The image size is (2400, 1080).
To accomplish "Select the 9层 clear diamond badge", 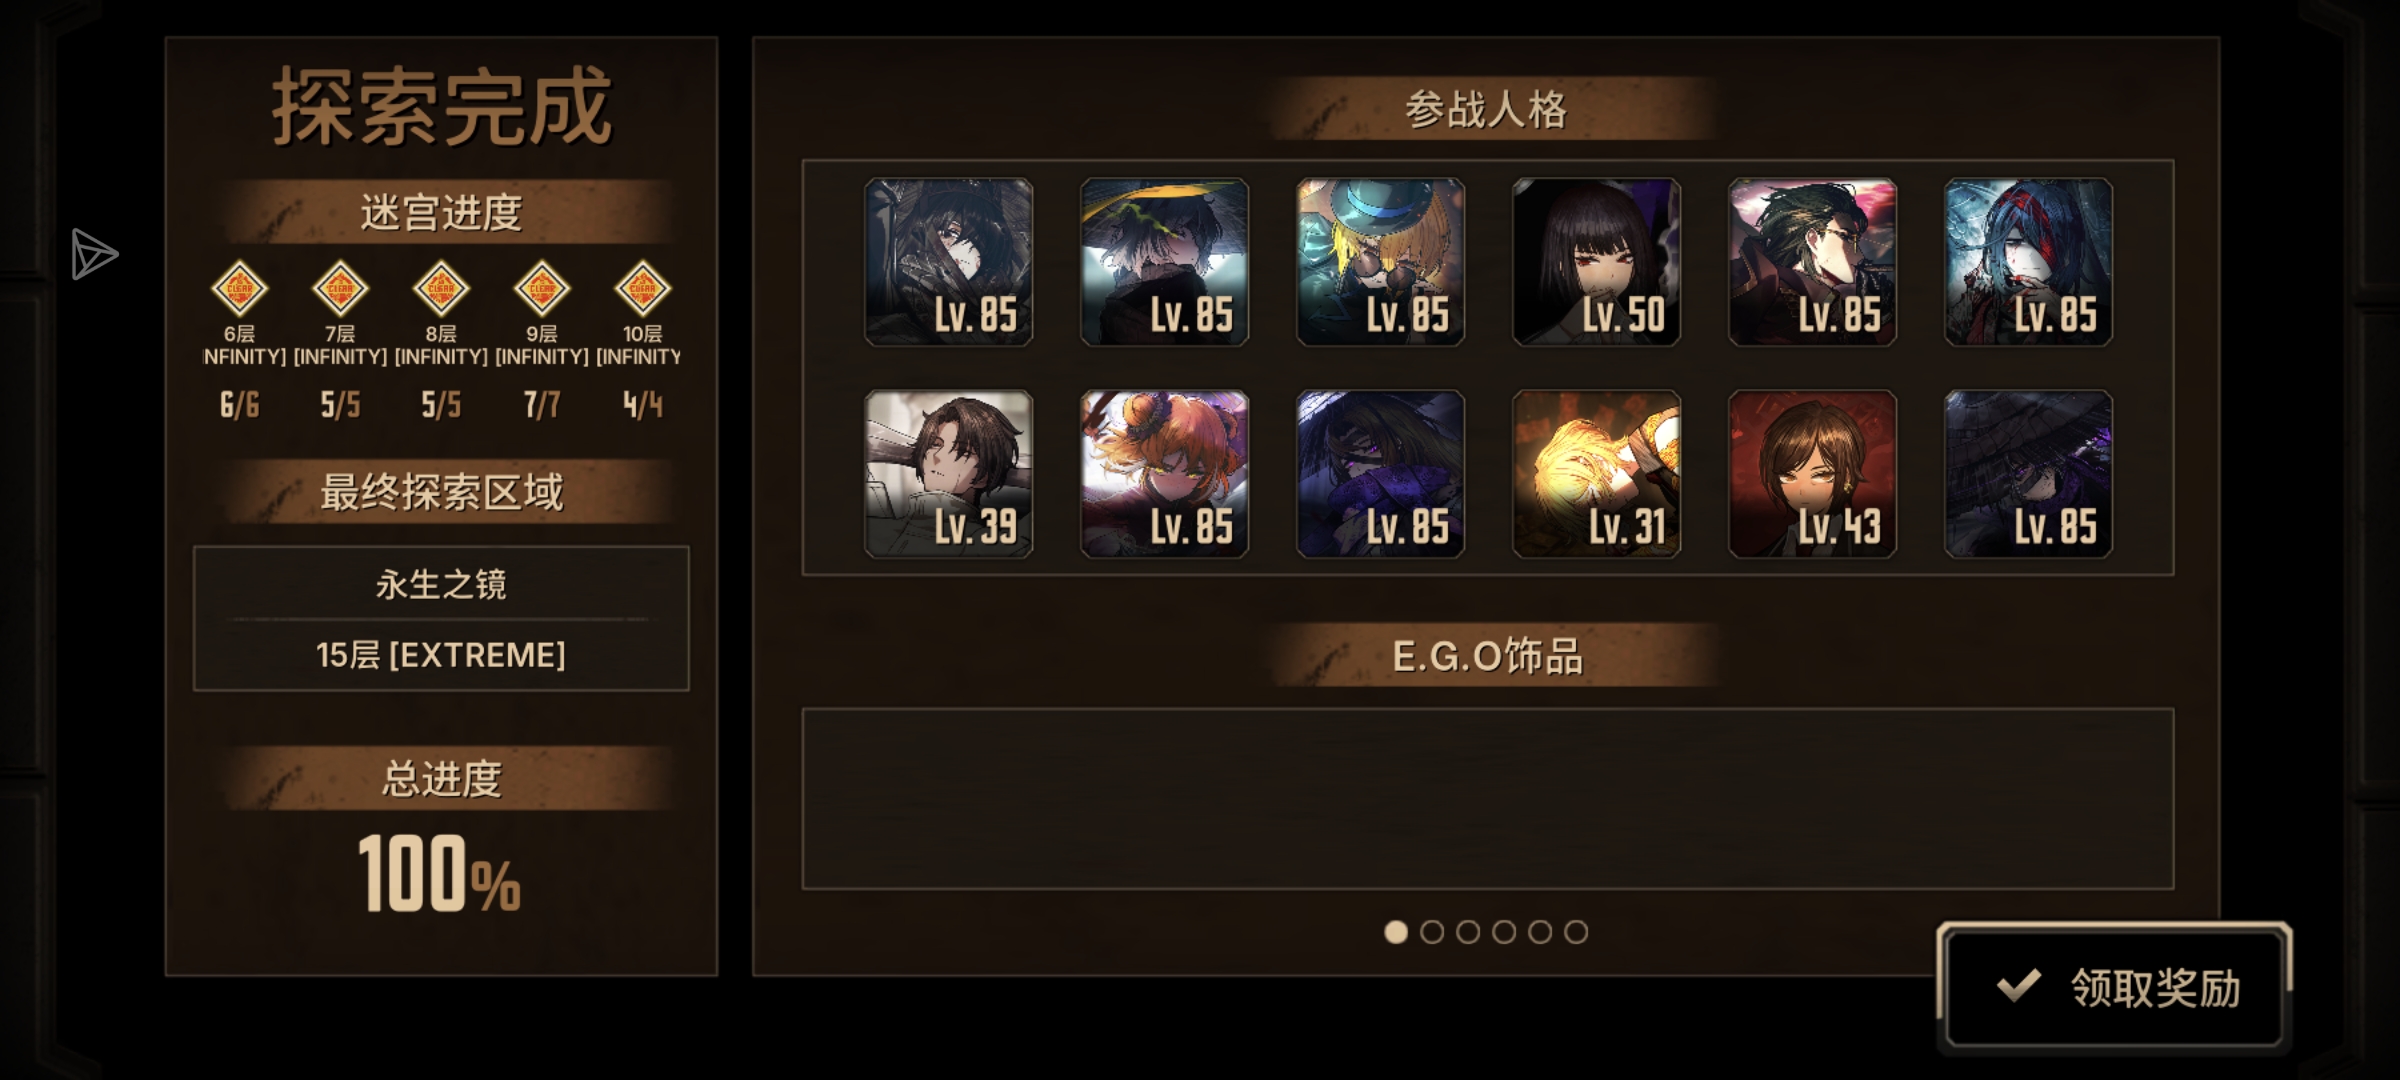I will (542, 289).
